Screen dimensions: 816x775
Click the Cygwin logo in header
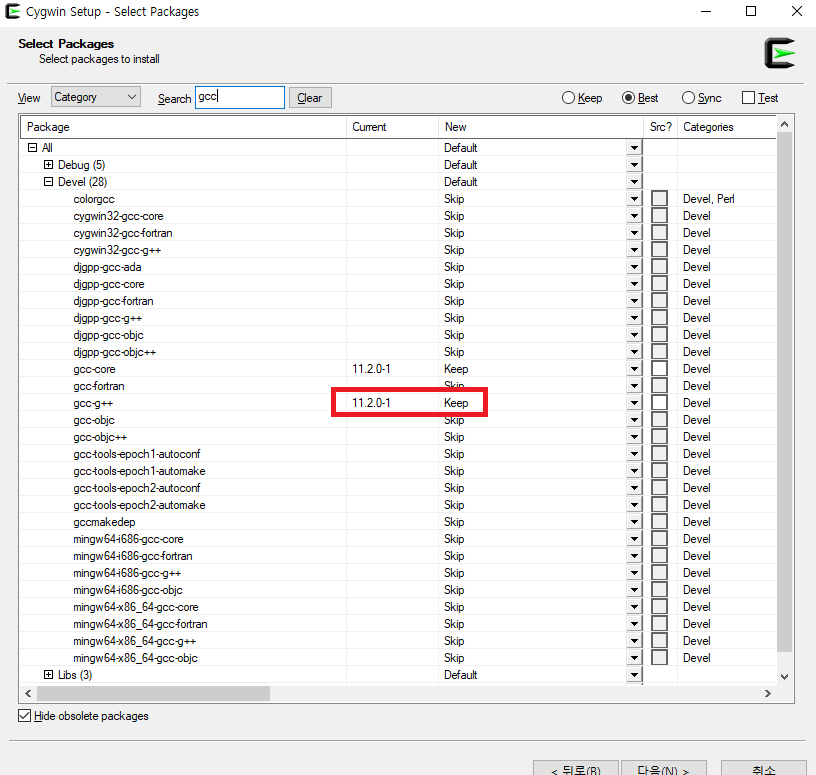tap(780, 53)
